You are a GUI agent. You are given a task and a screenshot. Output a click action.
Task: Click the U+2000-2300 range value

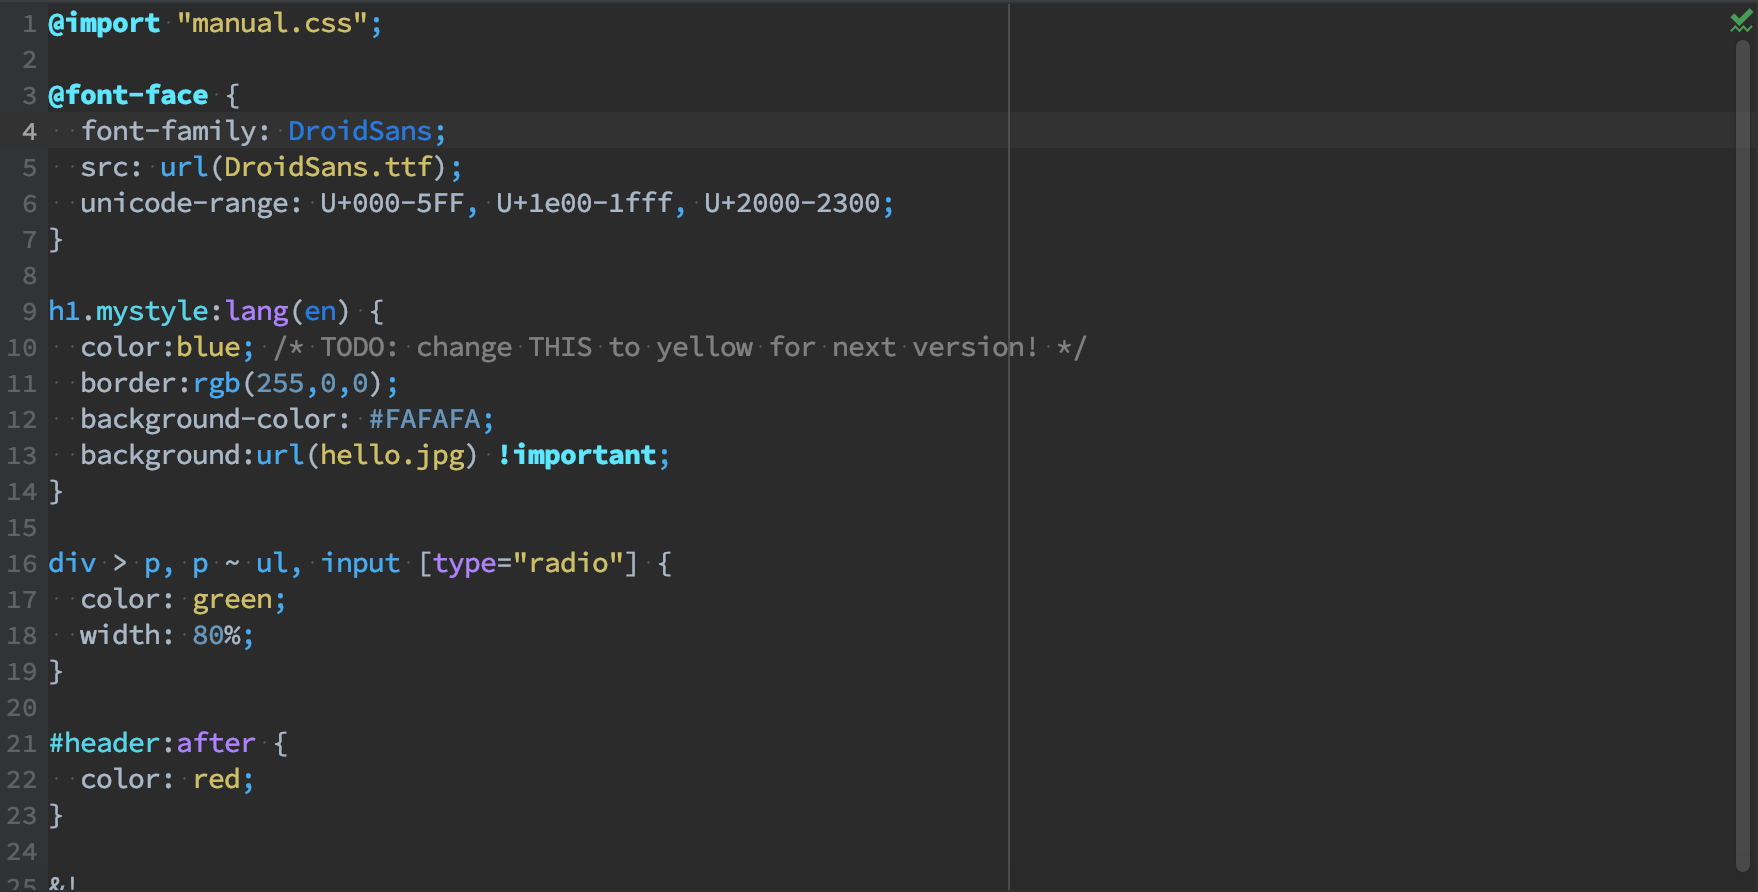792,203
